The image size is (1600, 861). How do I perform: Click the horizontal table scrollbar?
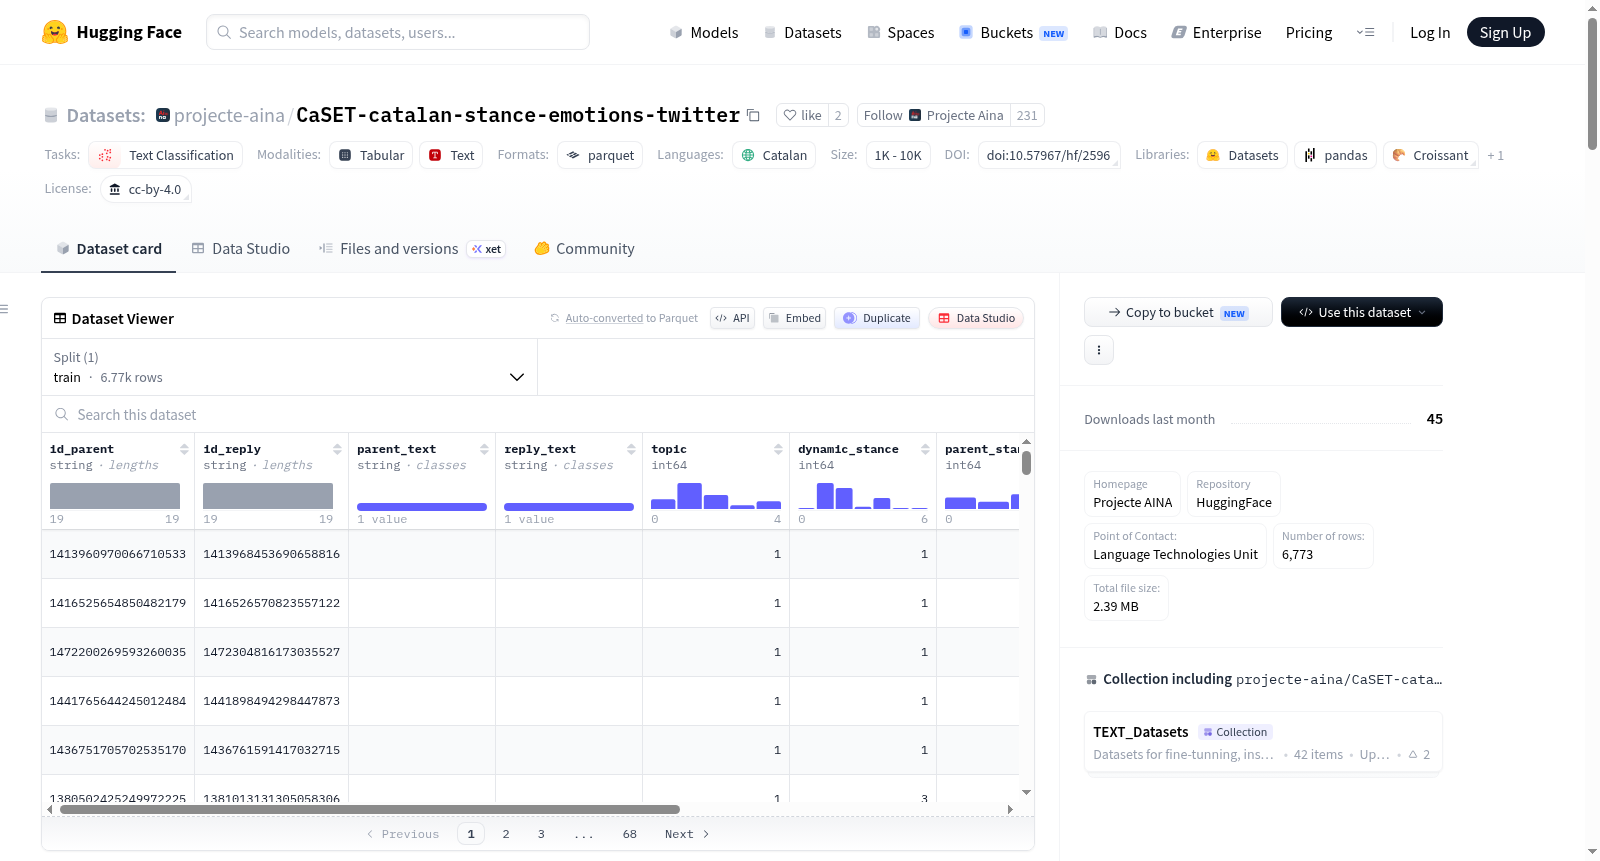(370, 809)
